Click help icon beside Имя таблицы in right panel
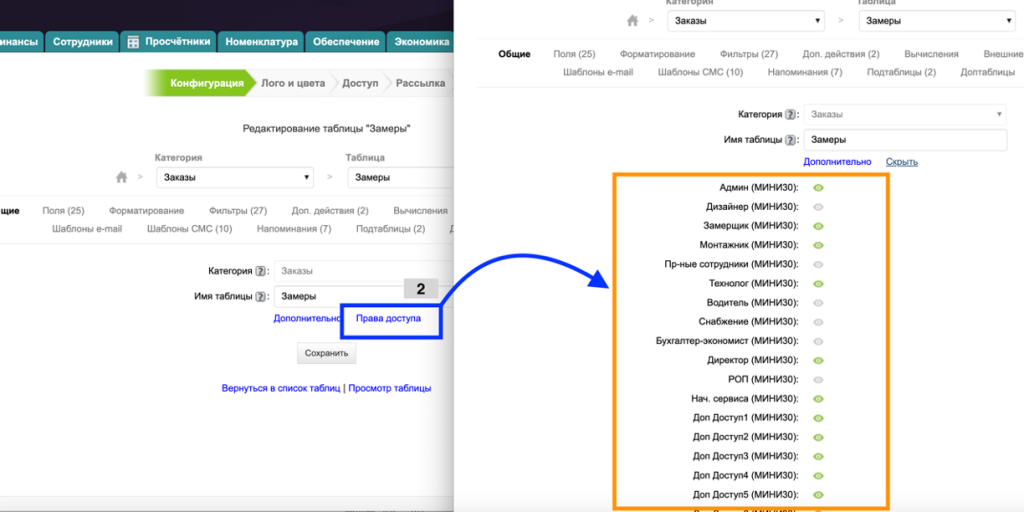Screen dimensions: 1024x512 (x=790, y=141)
